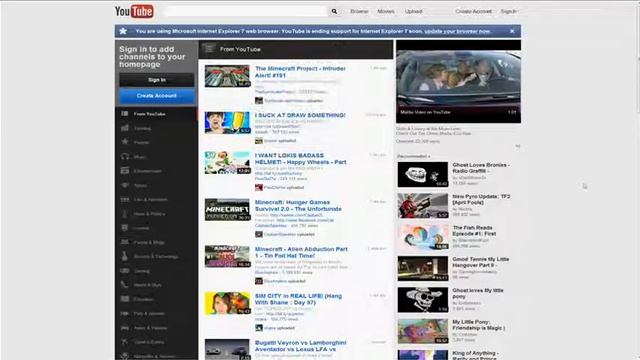640x360 pixels.
Task: Open Film & Animation category in sidebar
Action: pos(156,200)
